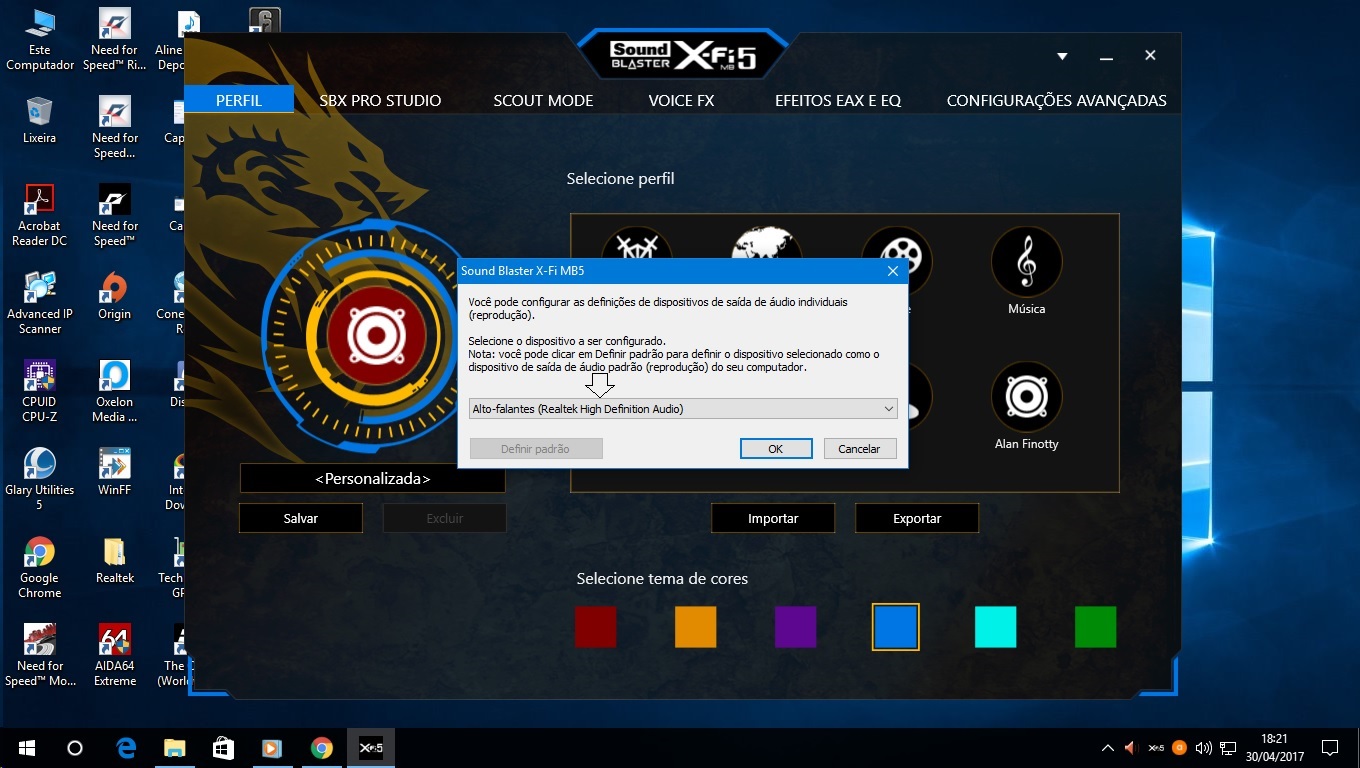1360x768 pixels.
Task: Open the Sound Blaster title bar dropdown arrow
Action: [x=1062, y=56]
